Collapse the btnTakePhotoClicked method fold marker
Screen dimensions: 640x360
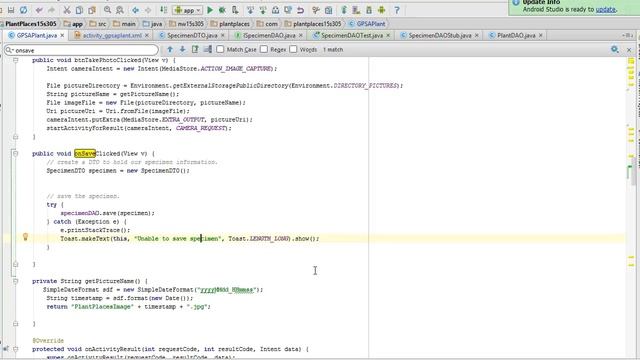(16, 60)
